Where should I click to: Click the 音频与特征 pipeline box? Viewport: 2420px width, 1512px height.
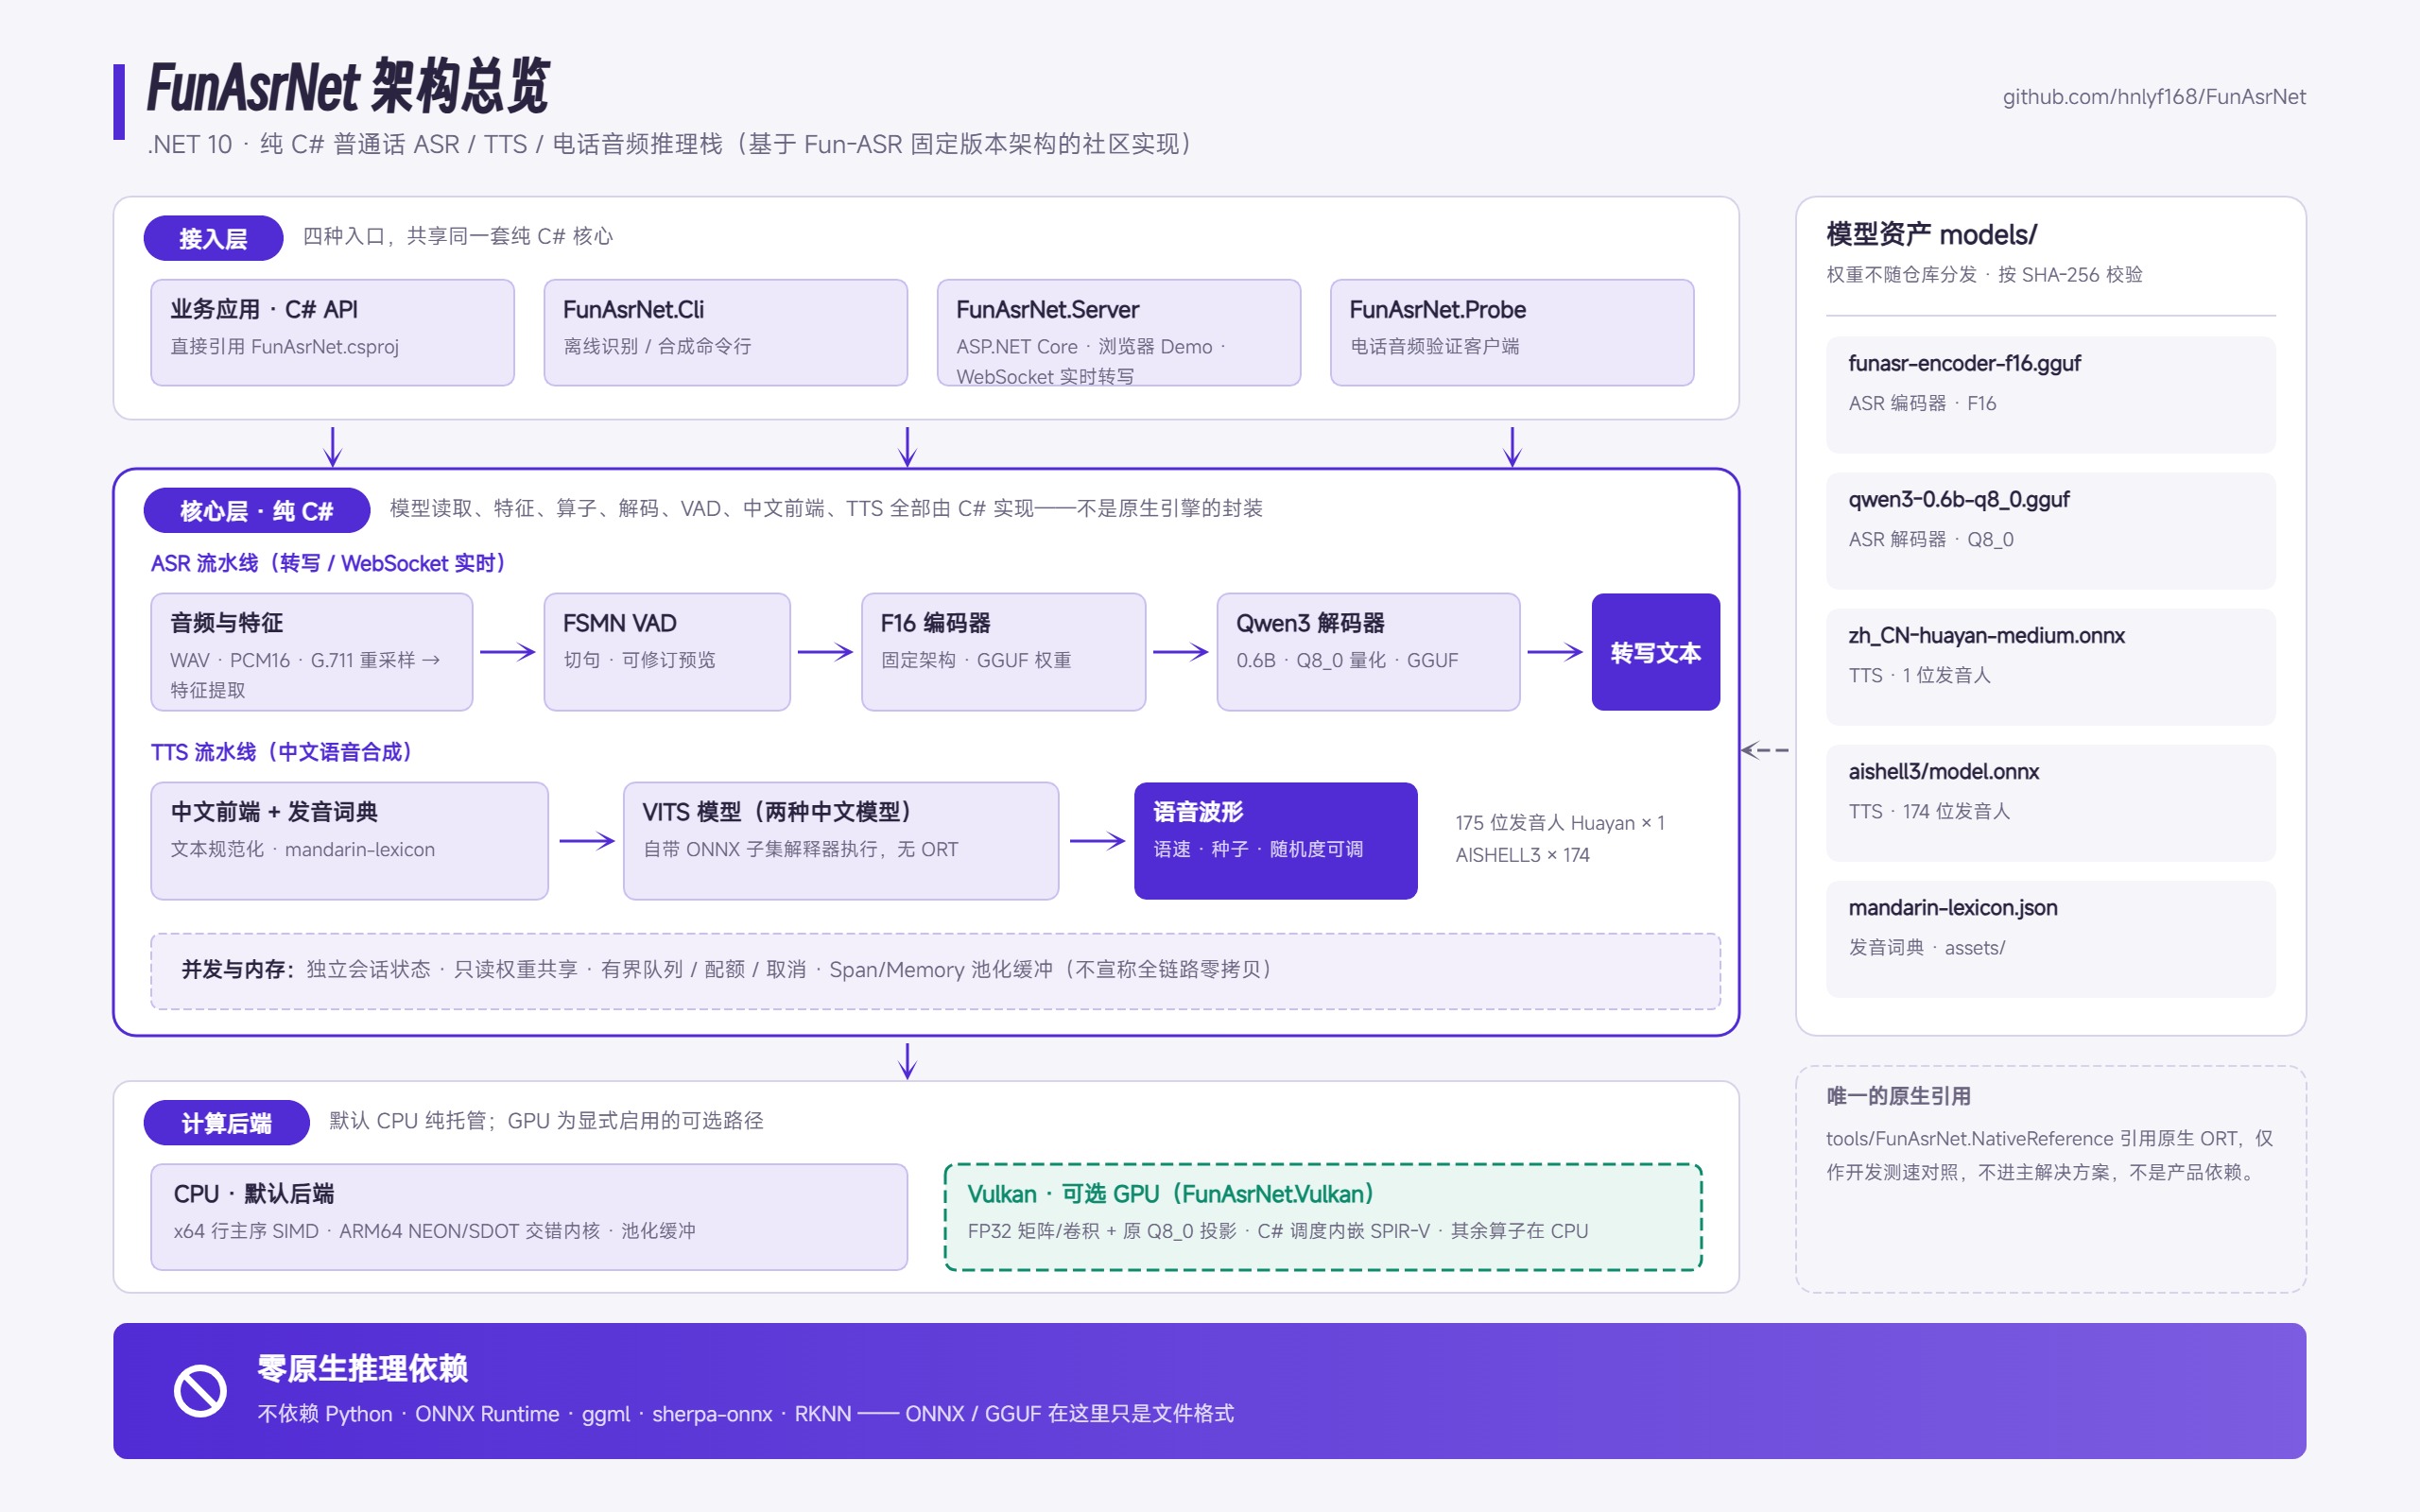(x=311, y=652)
